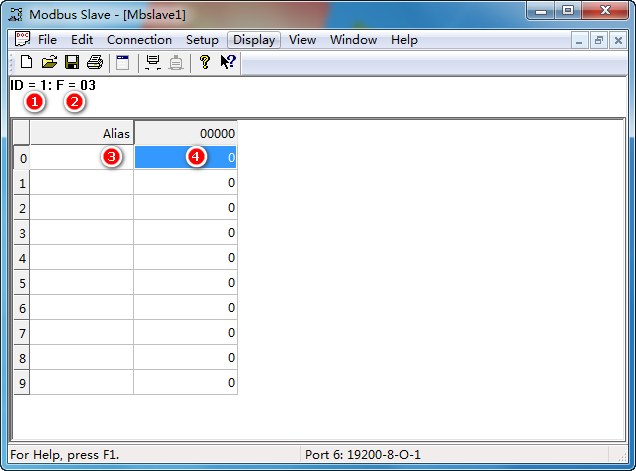
Task: Click the 00000 column header
Action: (x=185, y=133)
